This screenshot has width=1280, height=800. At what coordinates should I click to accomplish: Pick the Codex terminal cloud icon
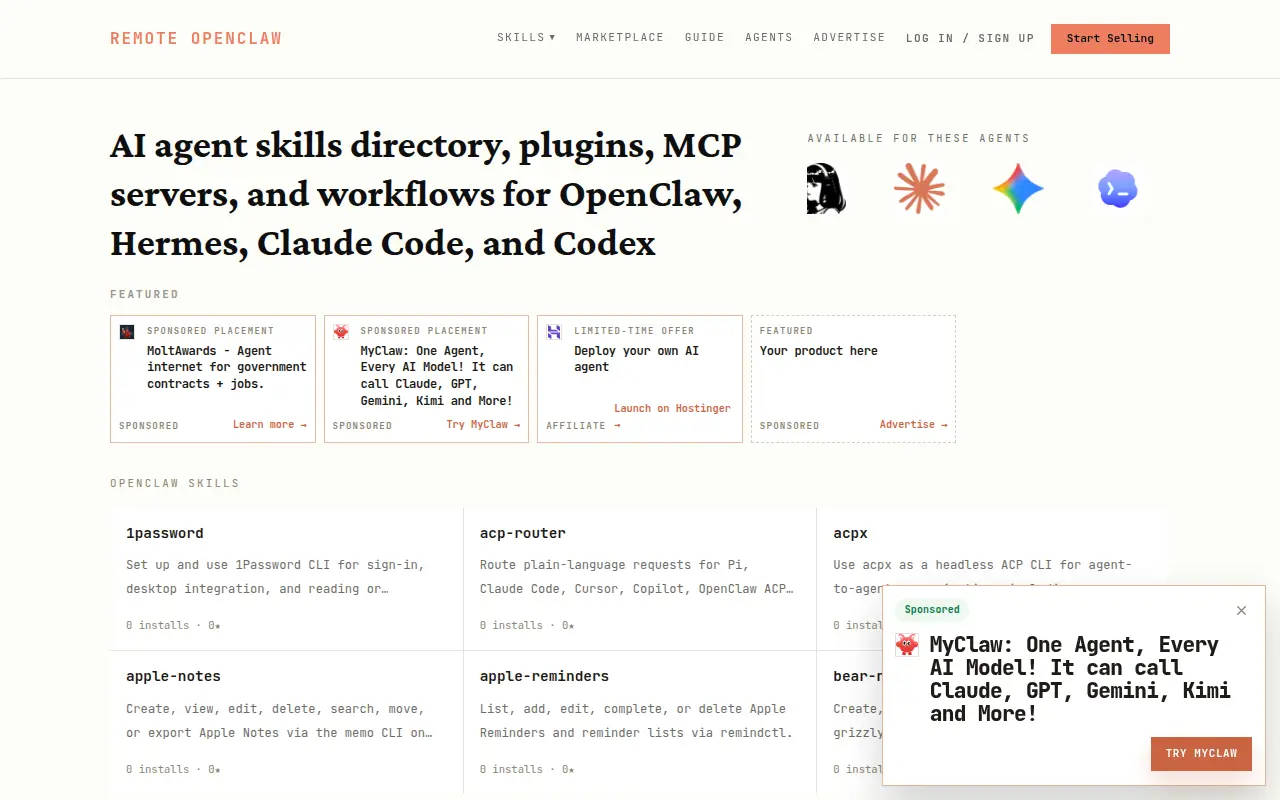tap(1118, 188)
